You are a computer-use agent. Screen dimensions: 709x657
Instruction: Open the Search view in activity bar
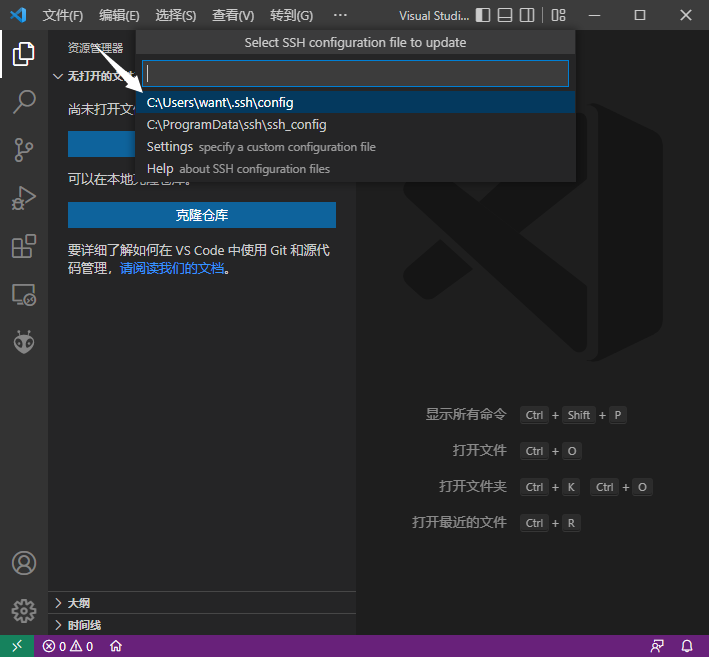coord(24,102)
